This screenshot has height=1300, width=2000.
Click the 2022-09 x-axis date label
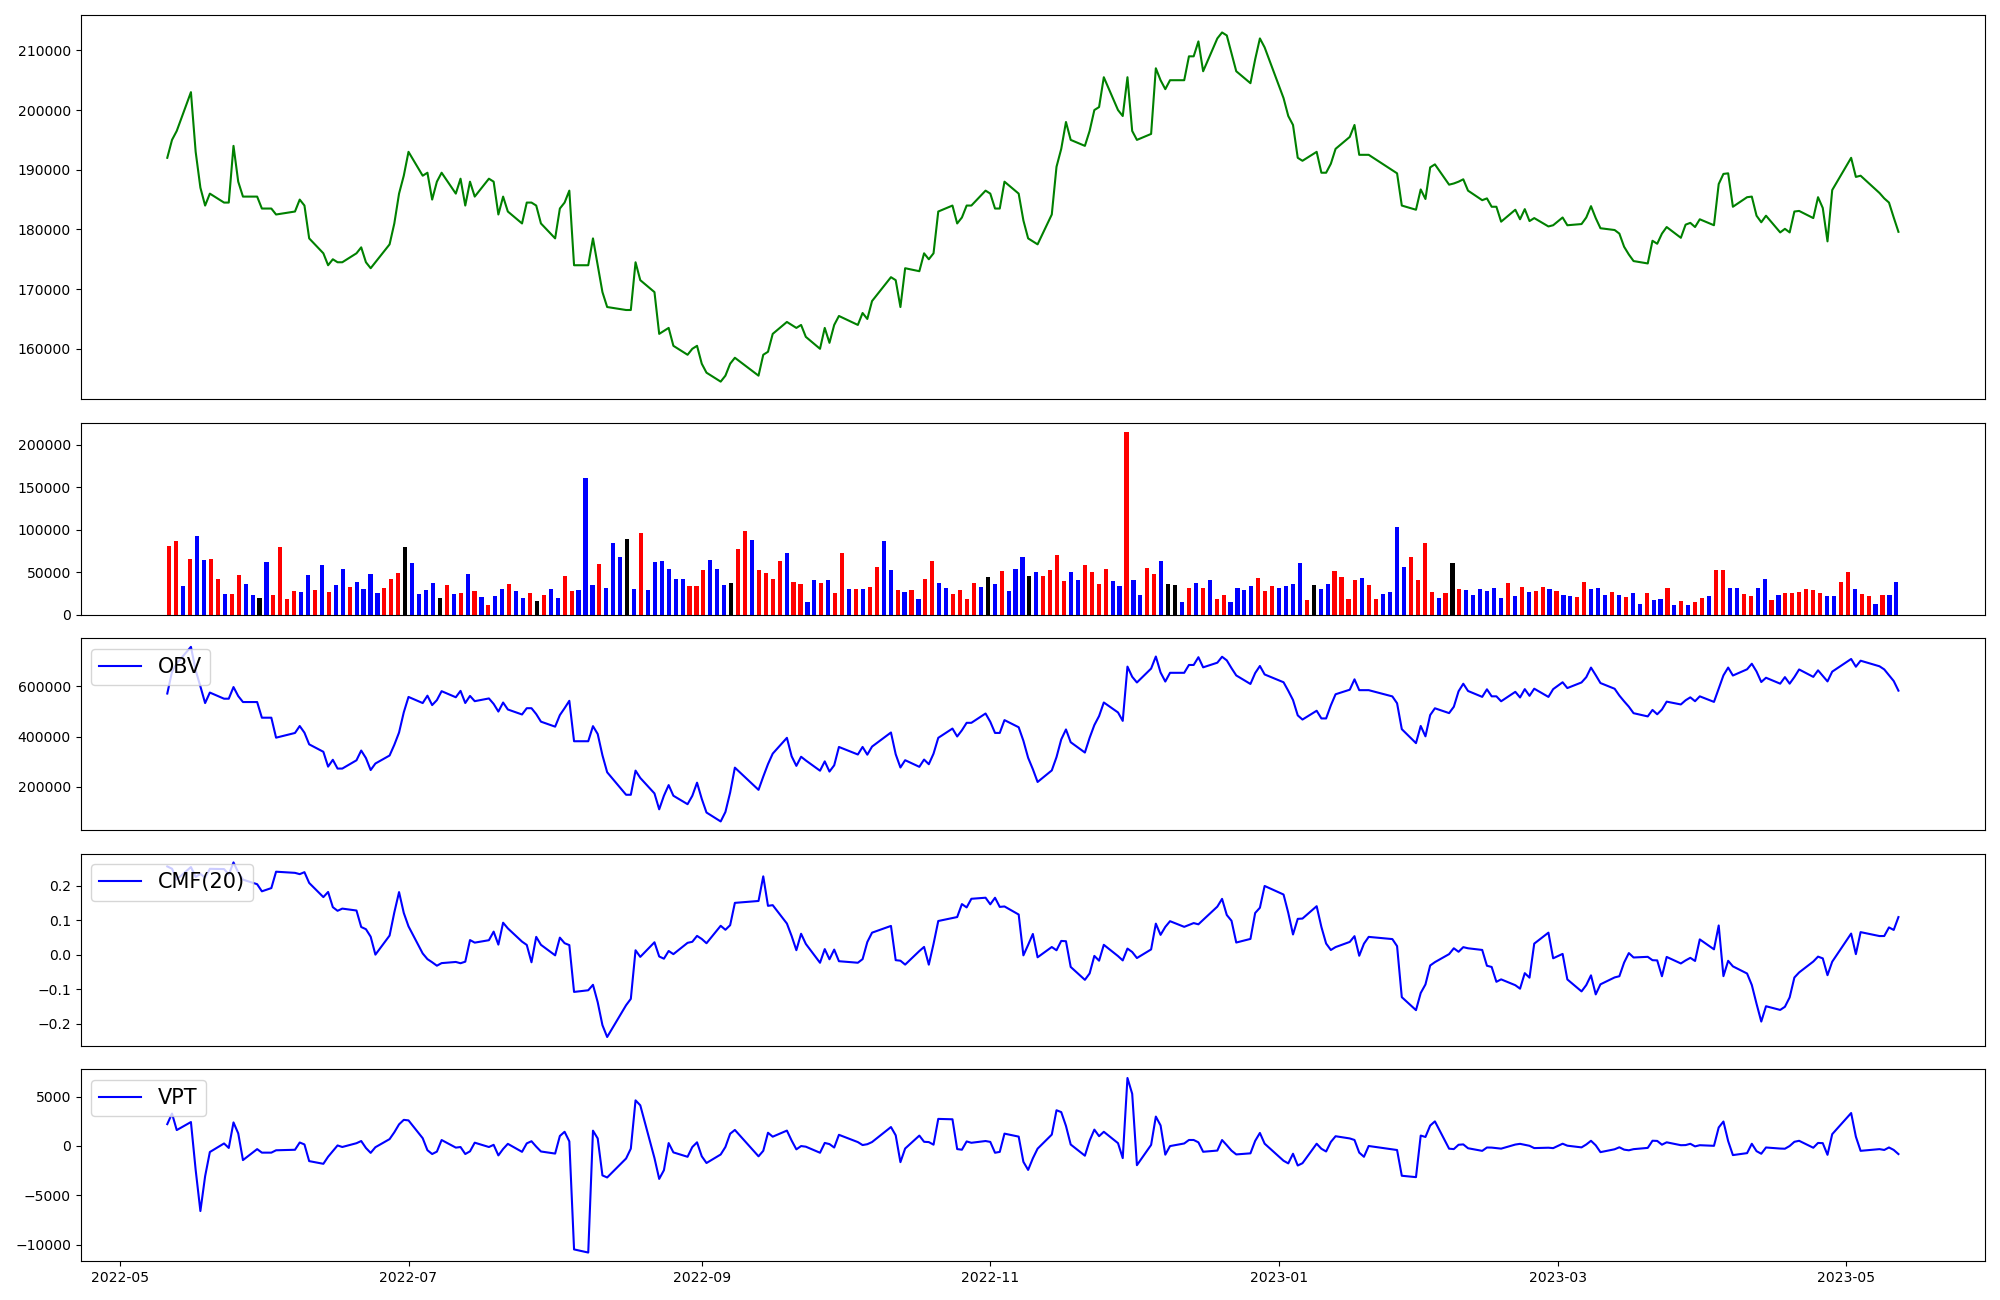(x=702, y=1277)
